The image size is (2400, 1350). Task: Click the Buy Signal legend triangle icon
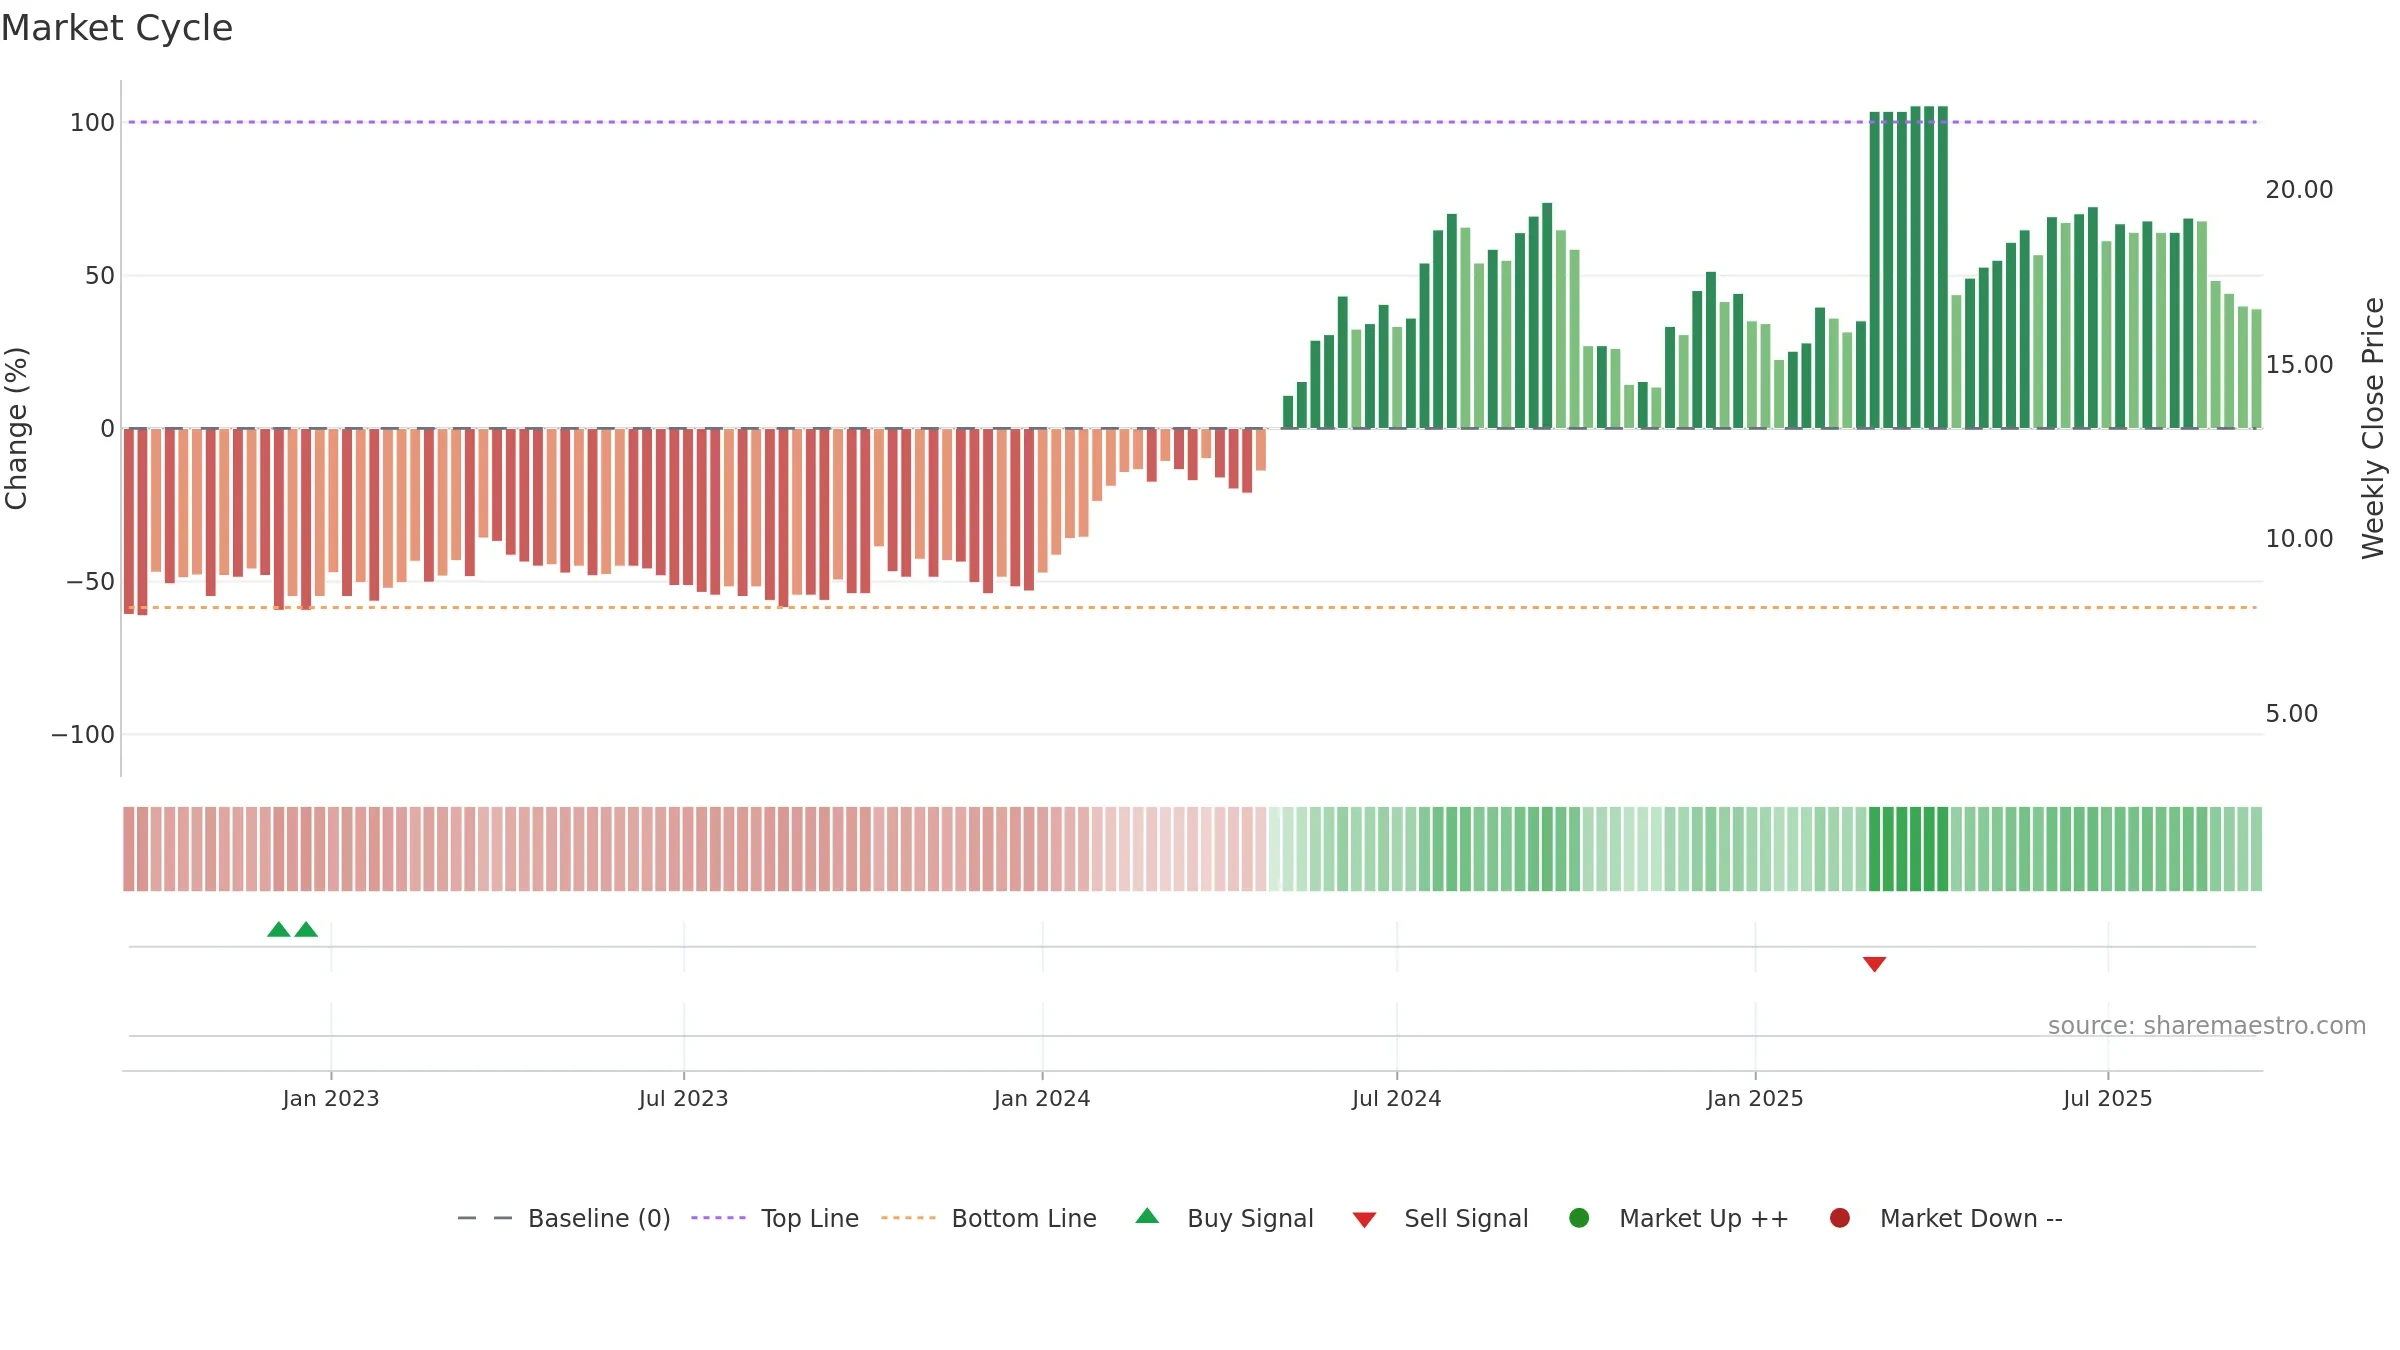click(1147, 1216)
